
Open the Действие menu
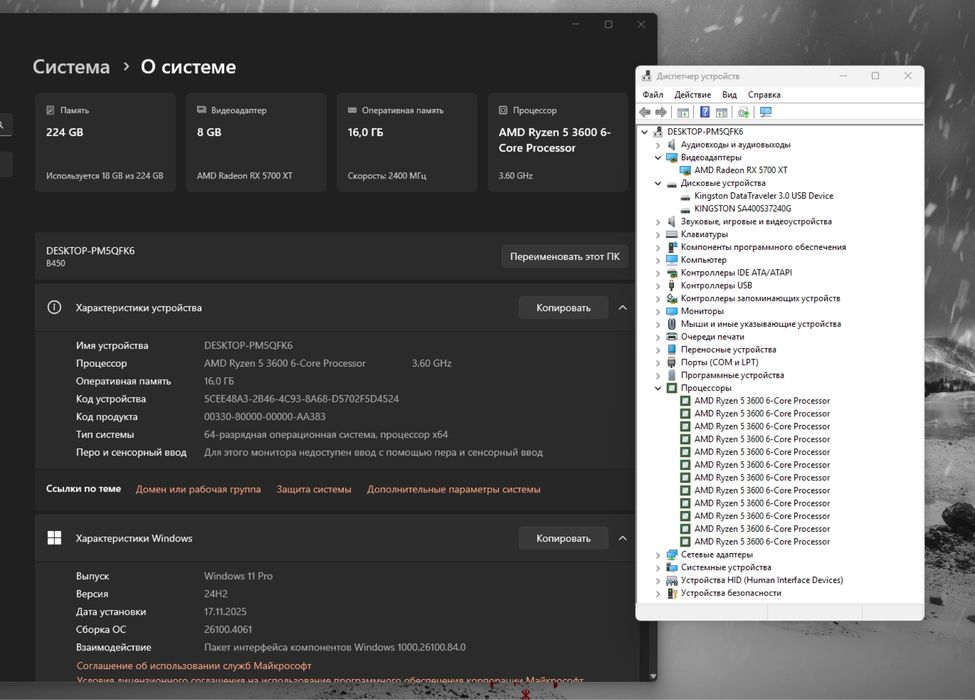[693, 94]
